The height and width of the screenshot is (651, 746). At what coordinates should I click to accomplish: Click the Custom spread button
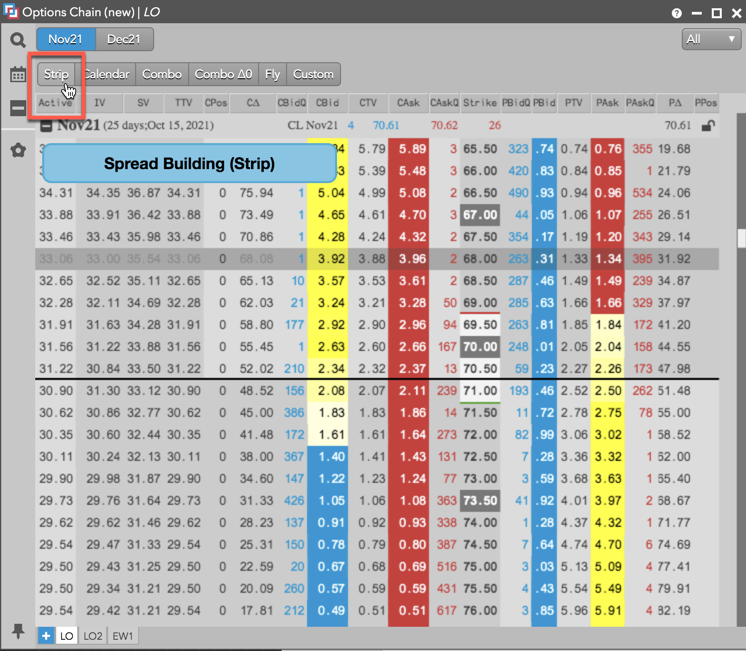pyautogui.click(x=313, y=74)
